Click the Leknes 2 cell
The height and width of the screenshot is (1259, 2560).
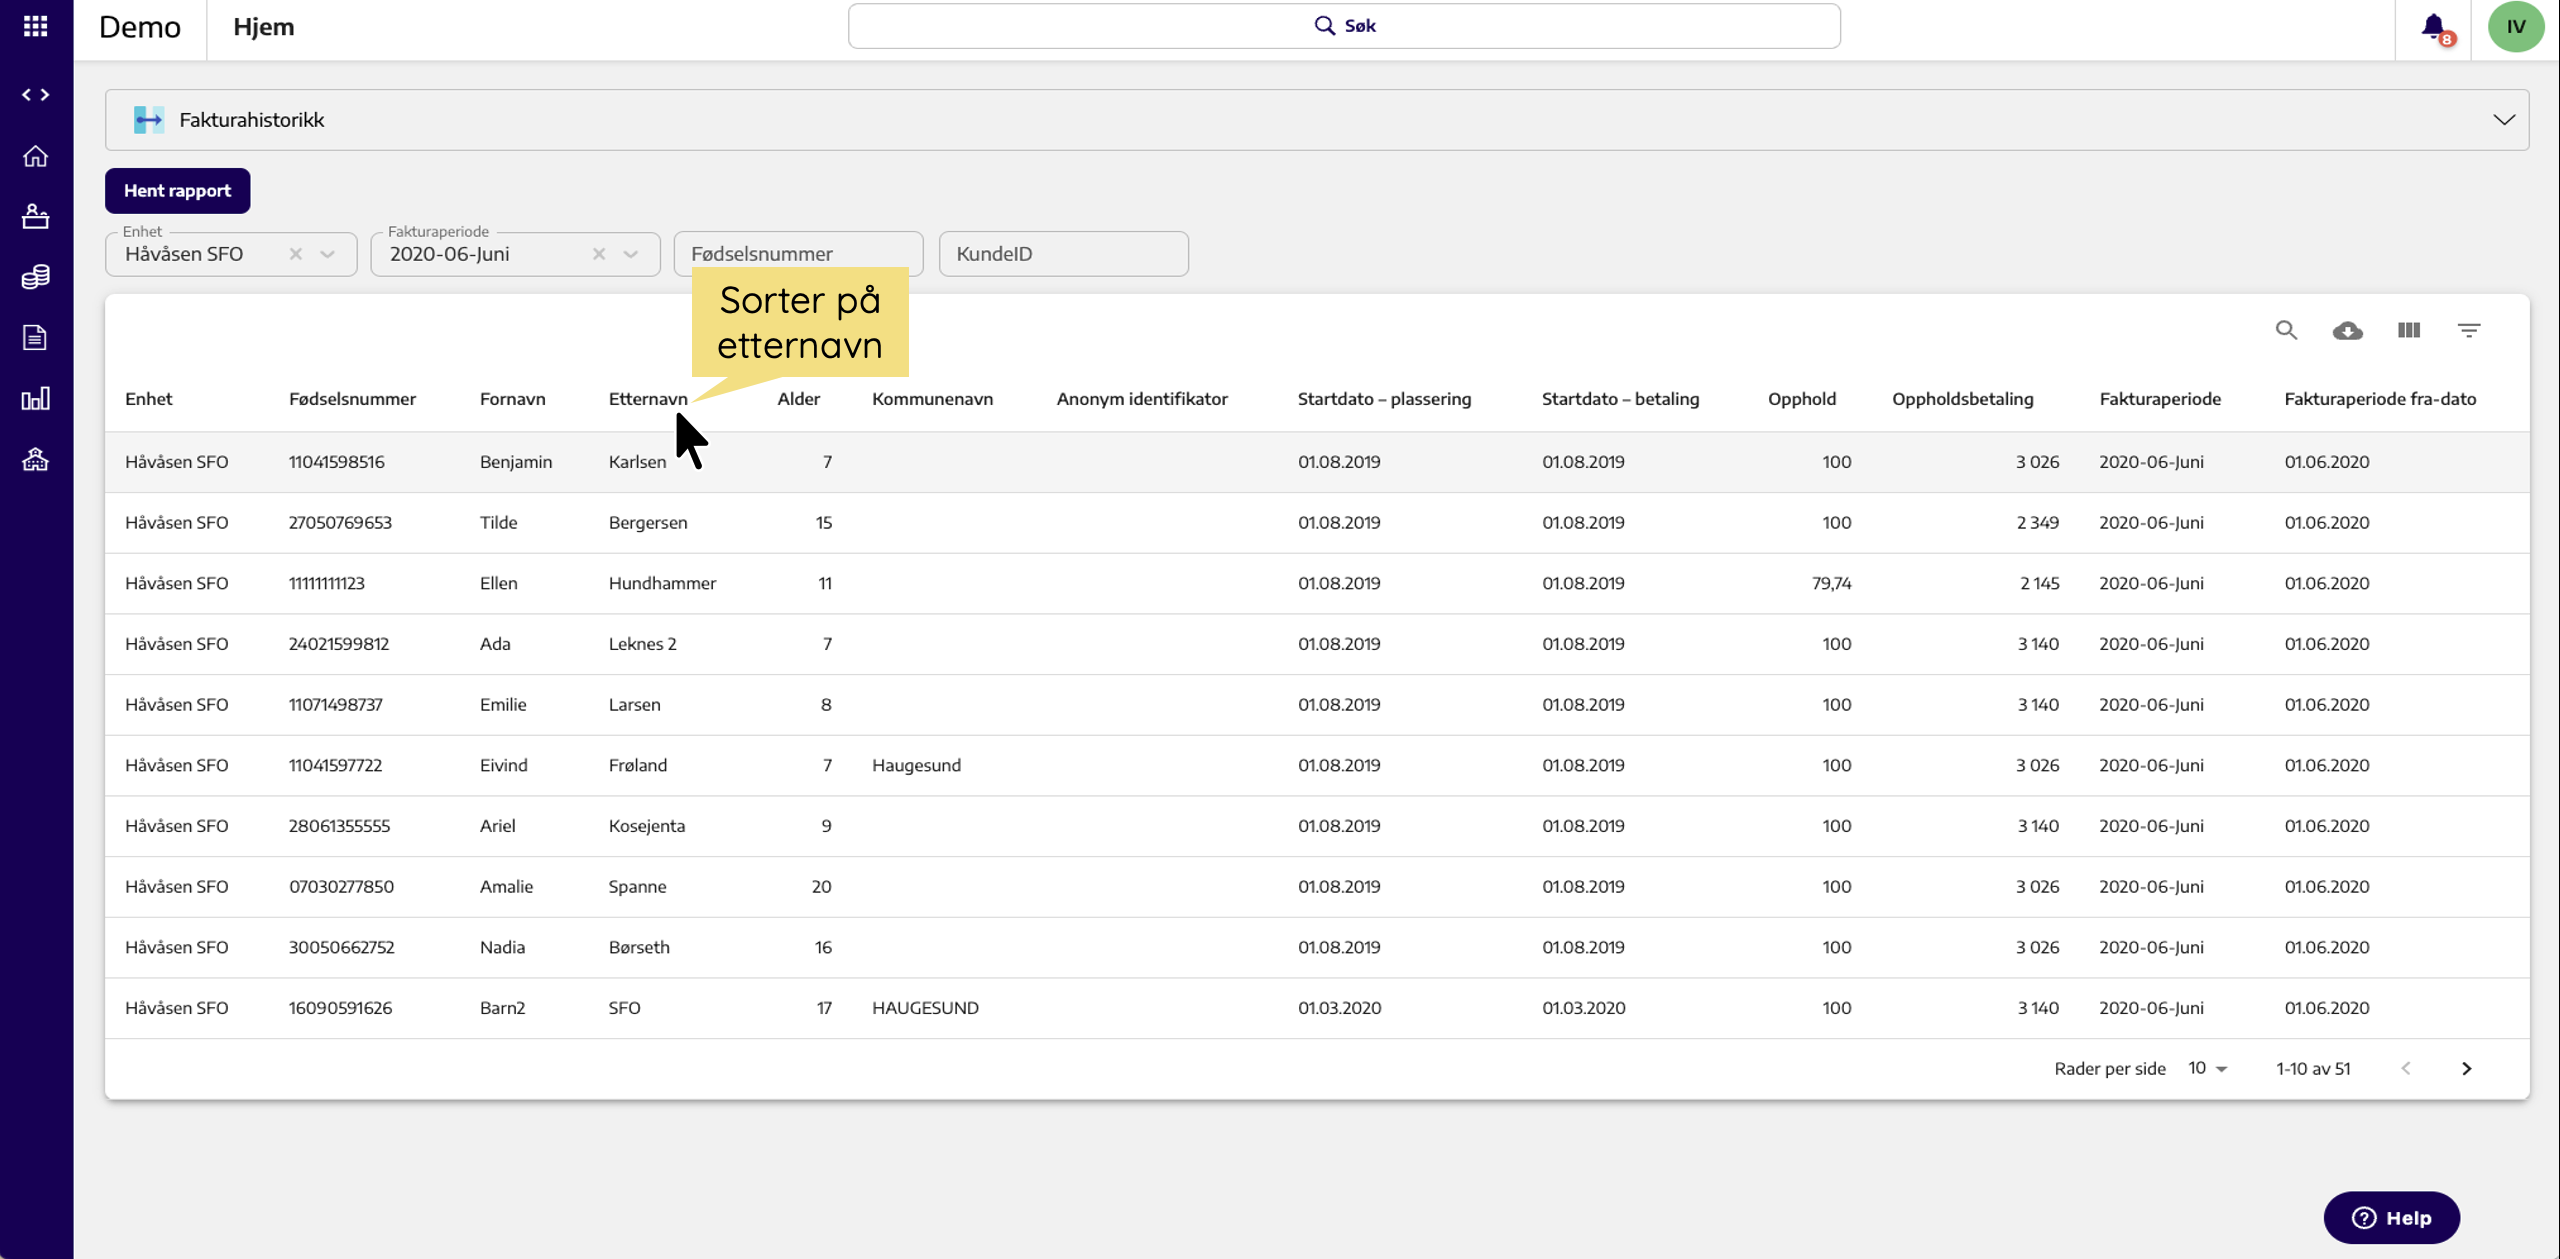(x=642, y=644)
